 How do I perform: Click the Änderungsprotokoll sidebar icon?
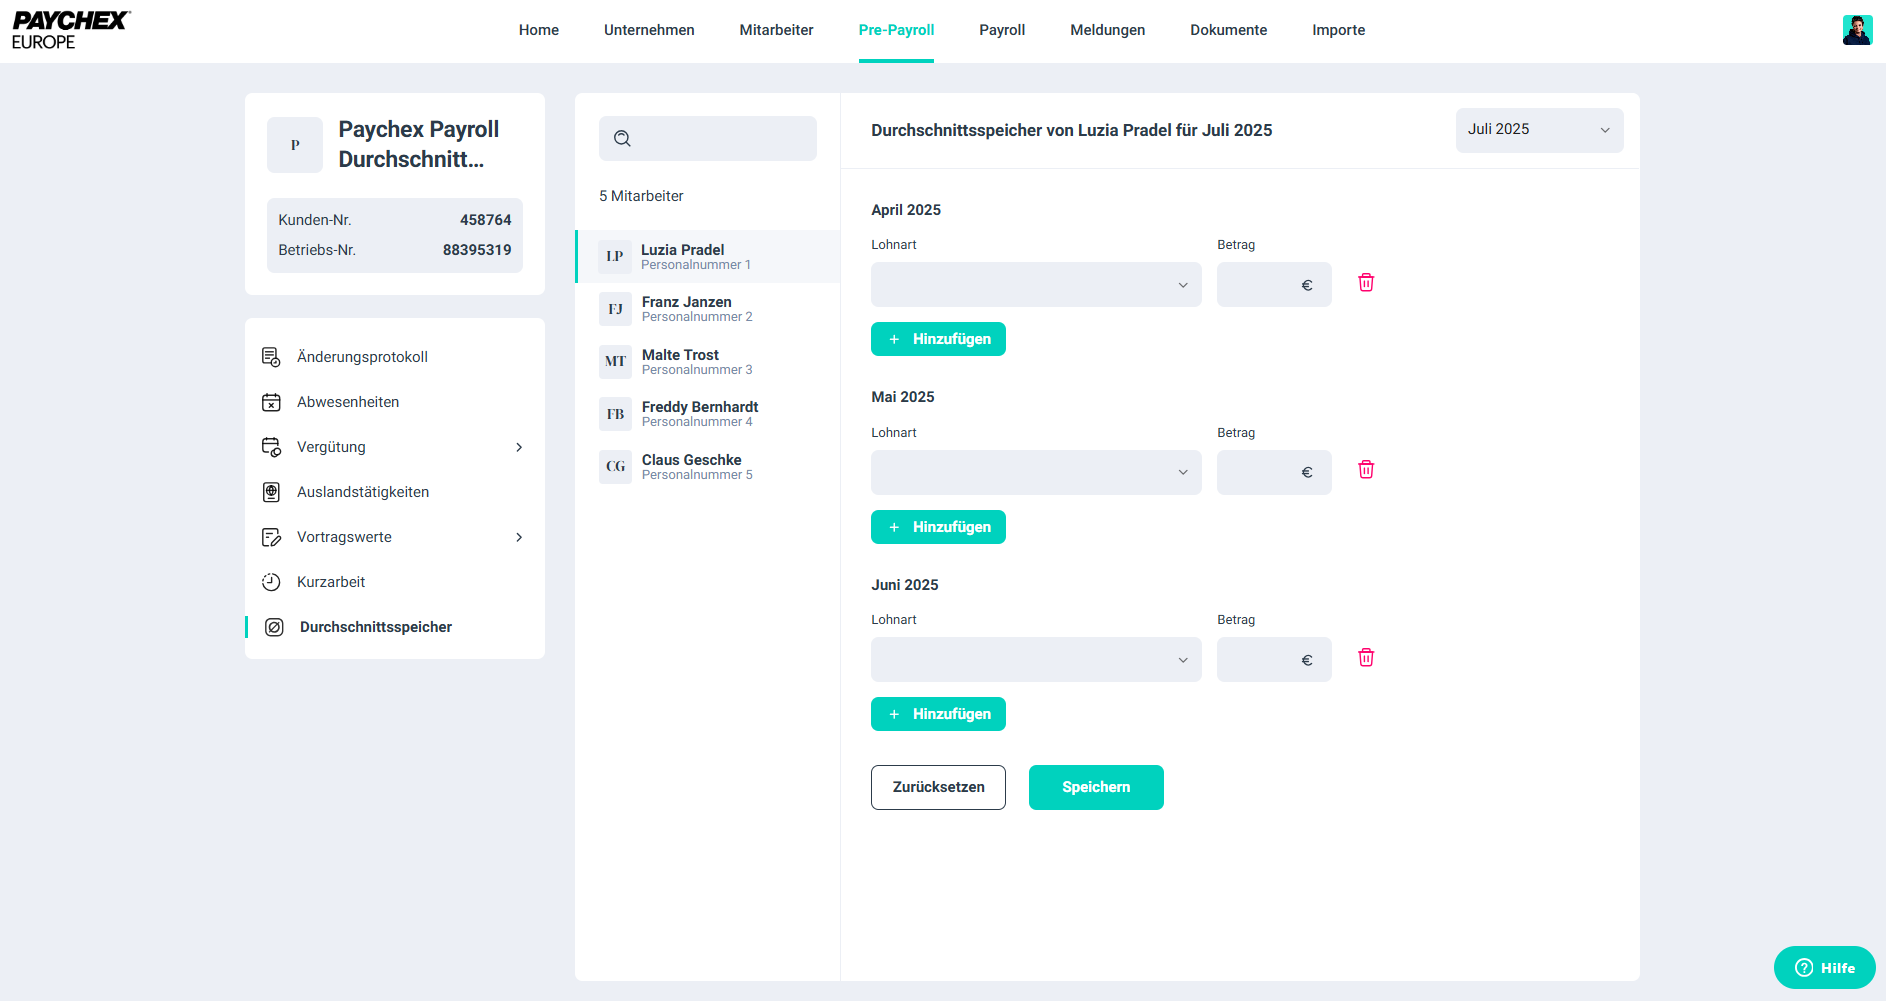pyautogui.click(x=271, y=357)
